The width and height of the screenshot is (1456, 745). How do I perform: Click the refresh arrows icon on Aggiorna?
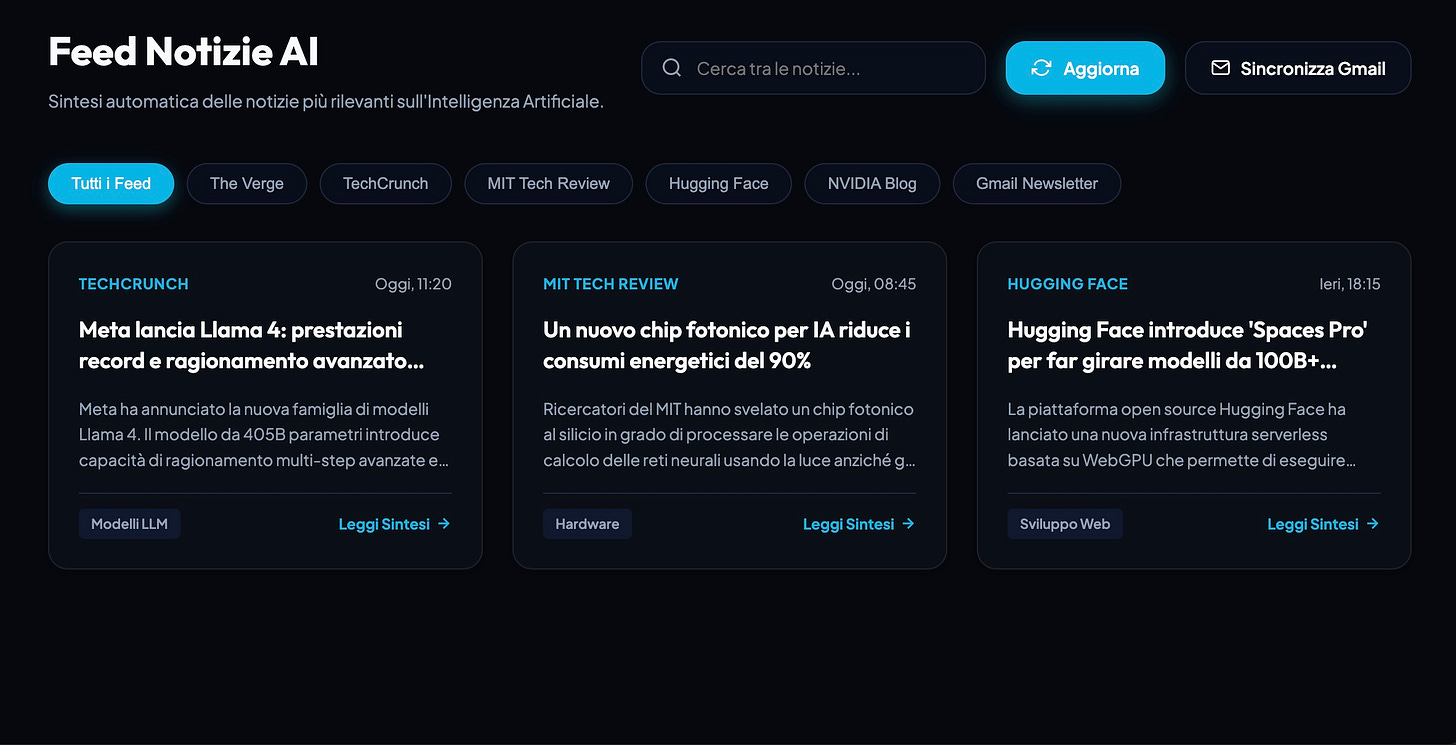[x=1041, y=68]
